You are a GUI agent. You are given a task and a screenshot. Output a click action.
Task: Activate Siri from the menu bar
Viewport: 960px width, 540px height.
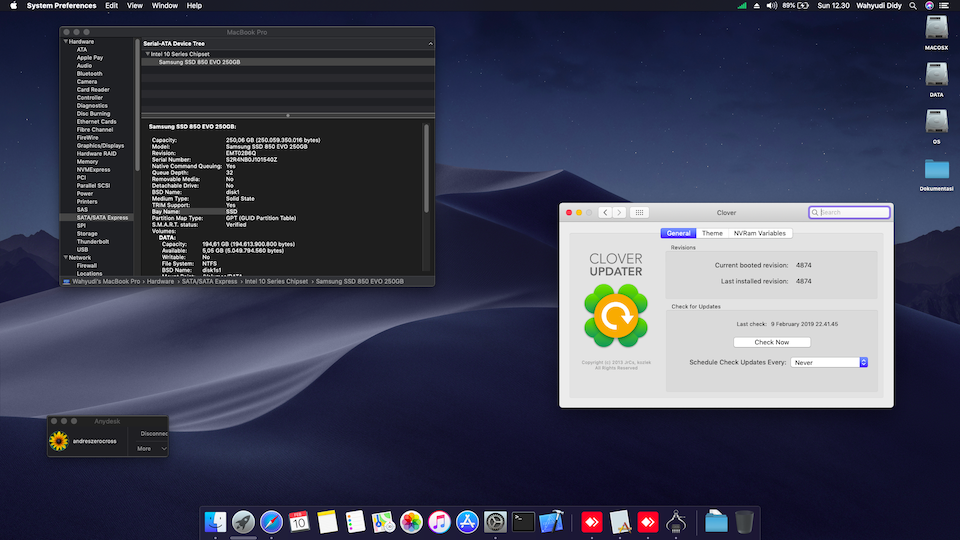pos(929,6)
